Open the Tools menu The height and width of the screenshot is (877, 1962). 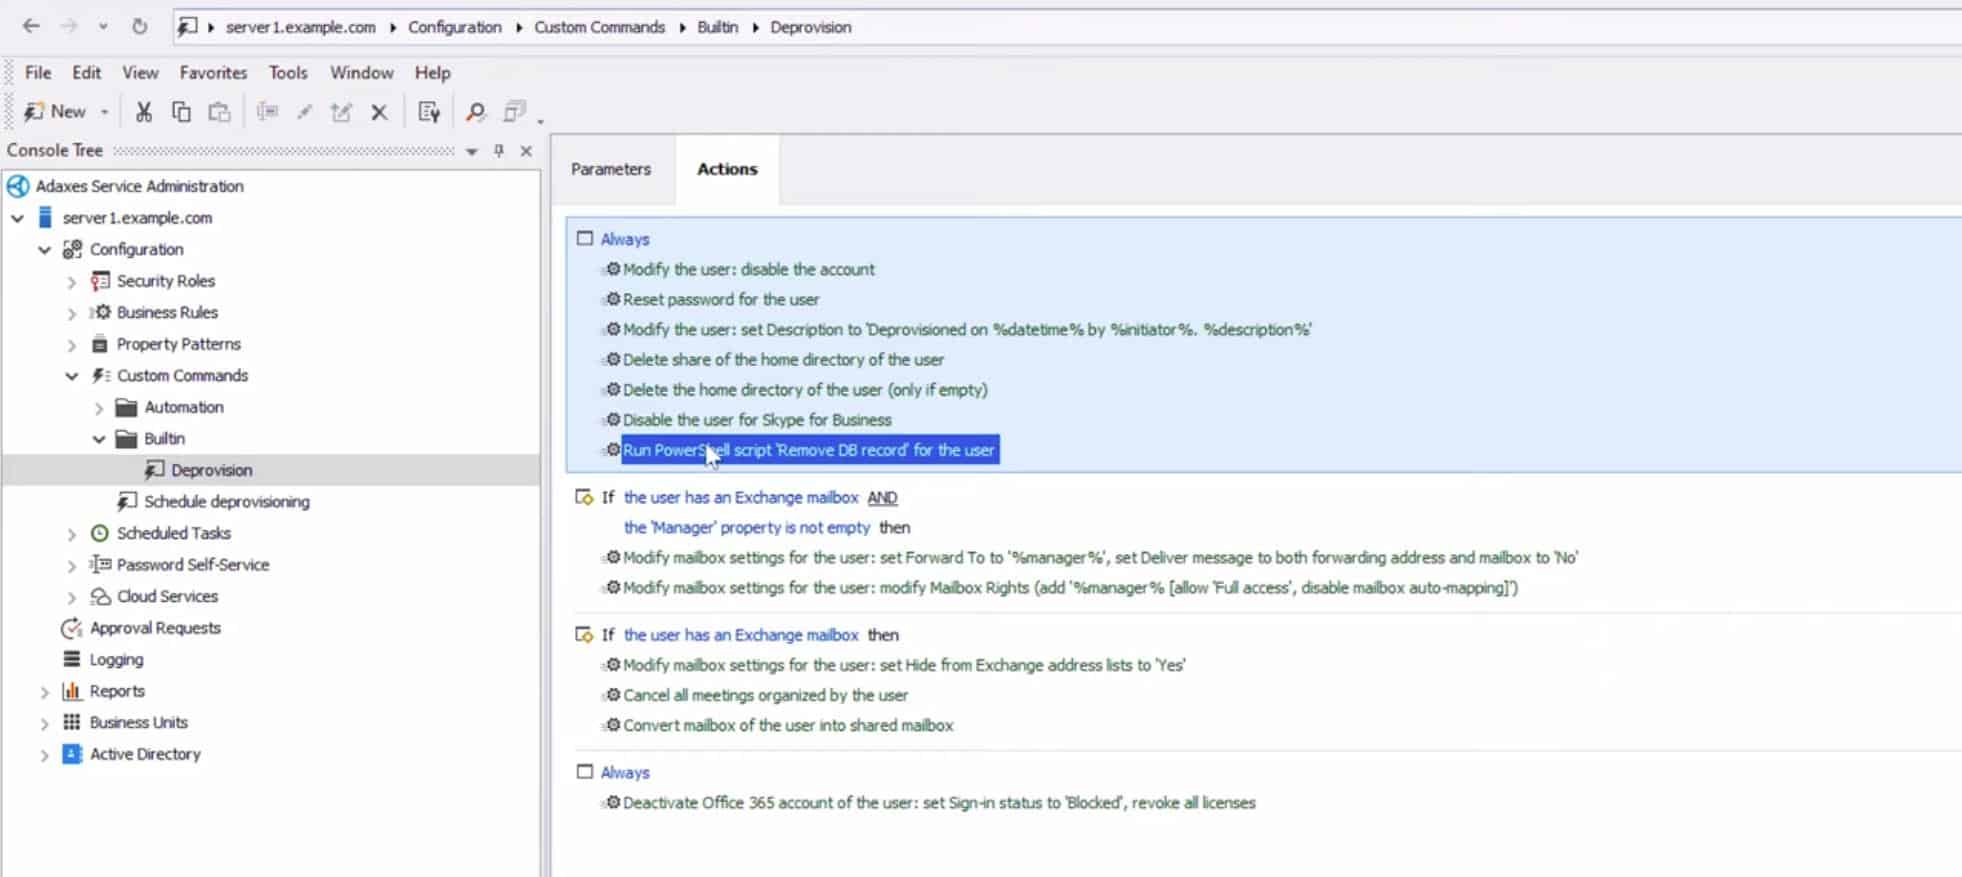coord(288,73)
